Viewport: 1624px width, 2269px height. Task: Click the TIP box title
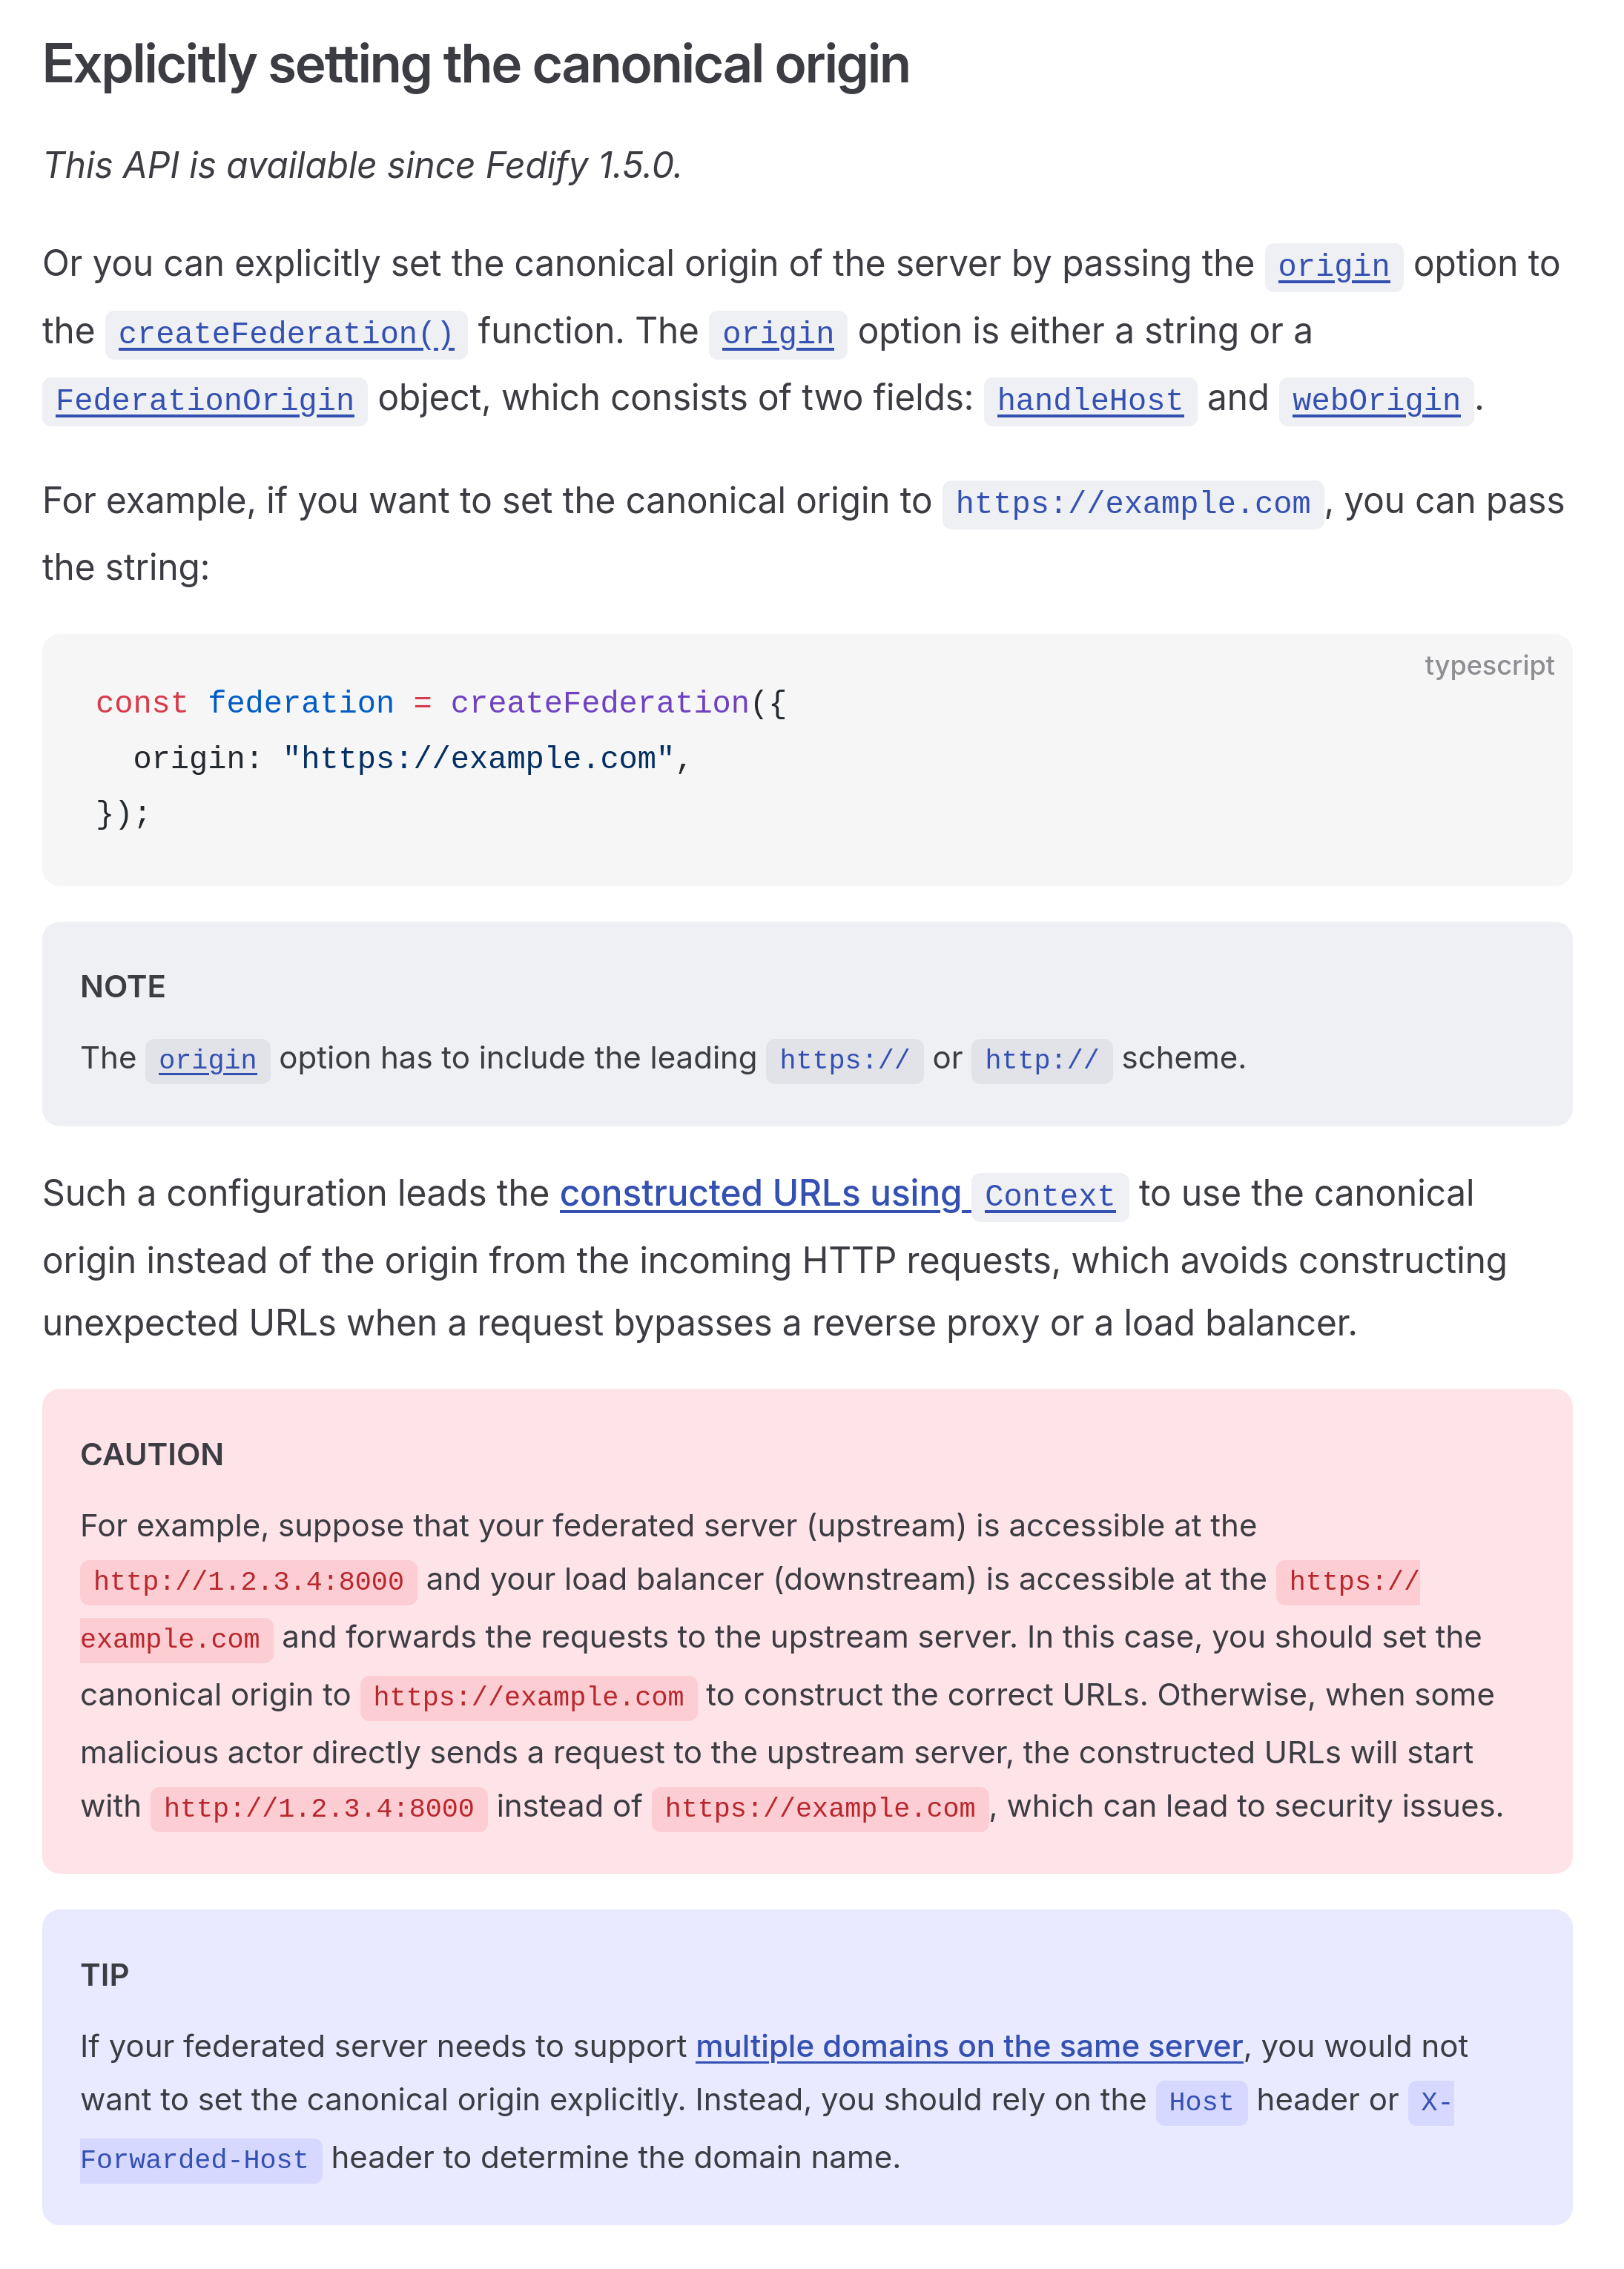point(105,1975)
